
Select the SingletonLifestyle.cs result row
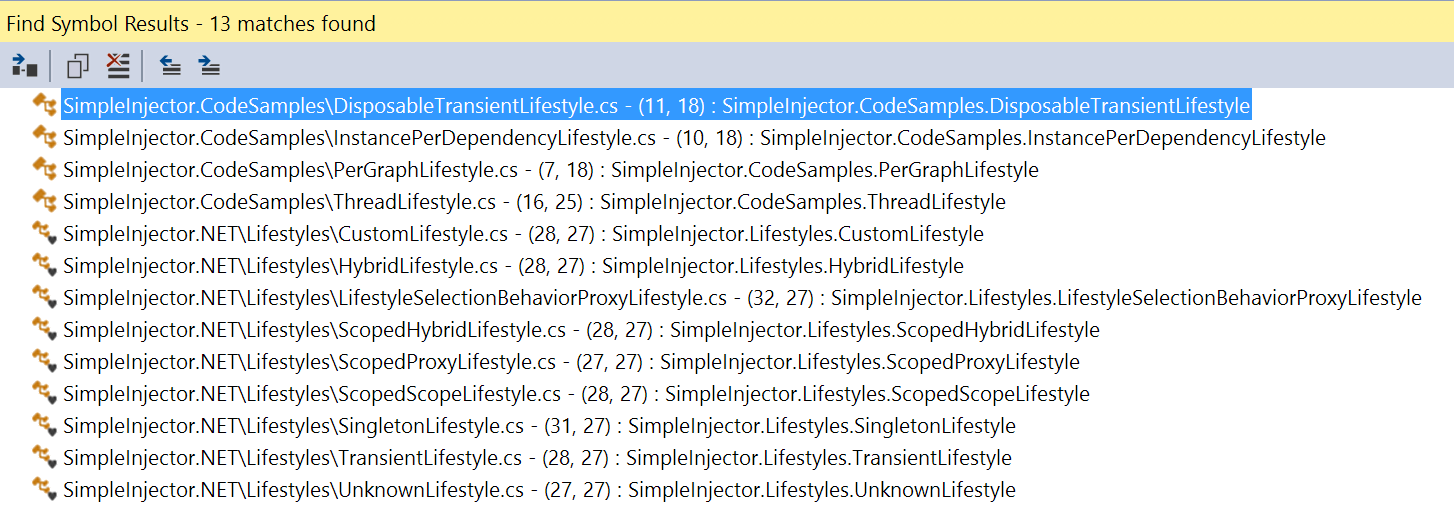[539, 426]
